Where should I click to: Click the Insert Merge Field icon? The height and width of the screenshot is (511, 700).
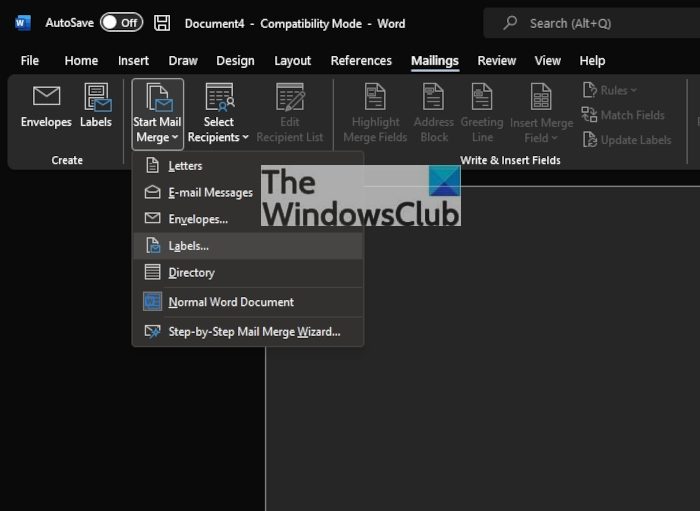541,96
